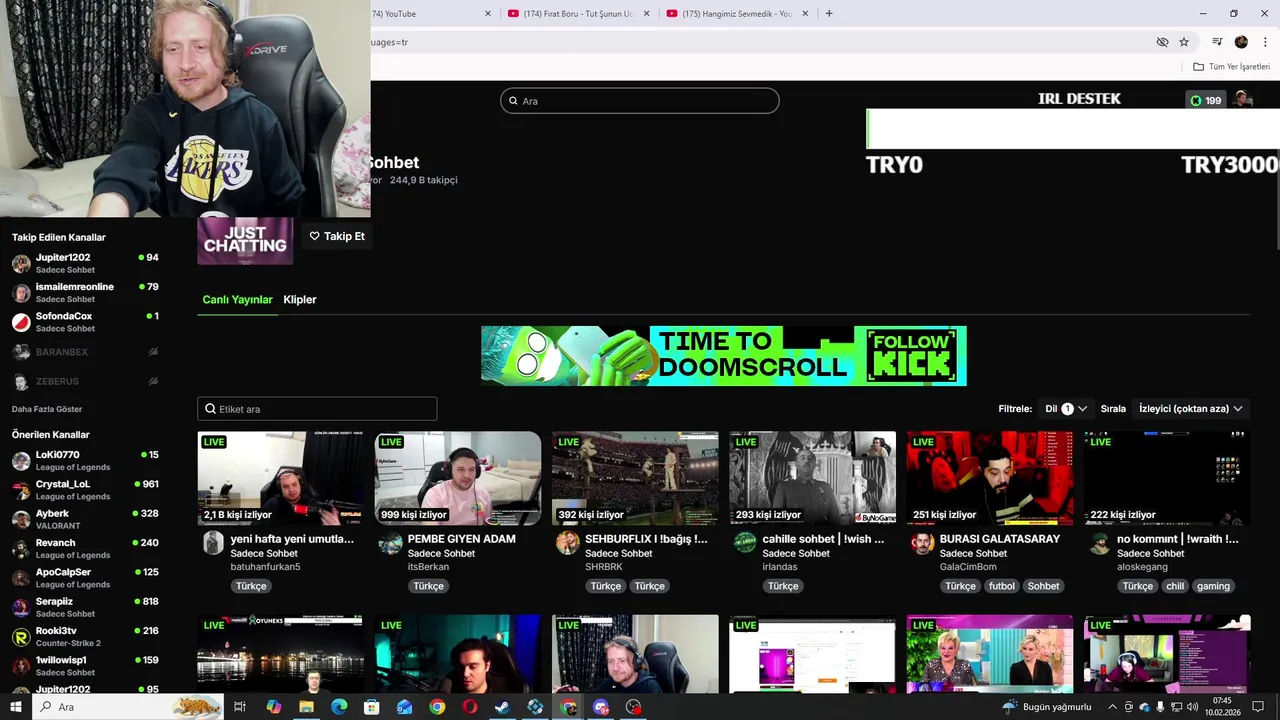
Task: Open a new browser tab with plus
Action: [829, 13]
